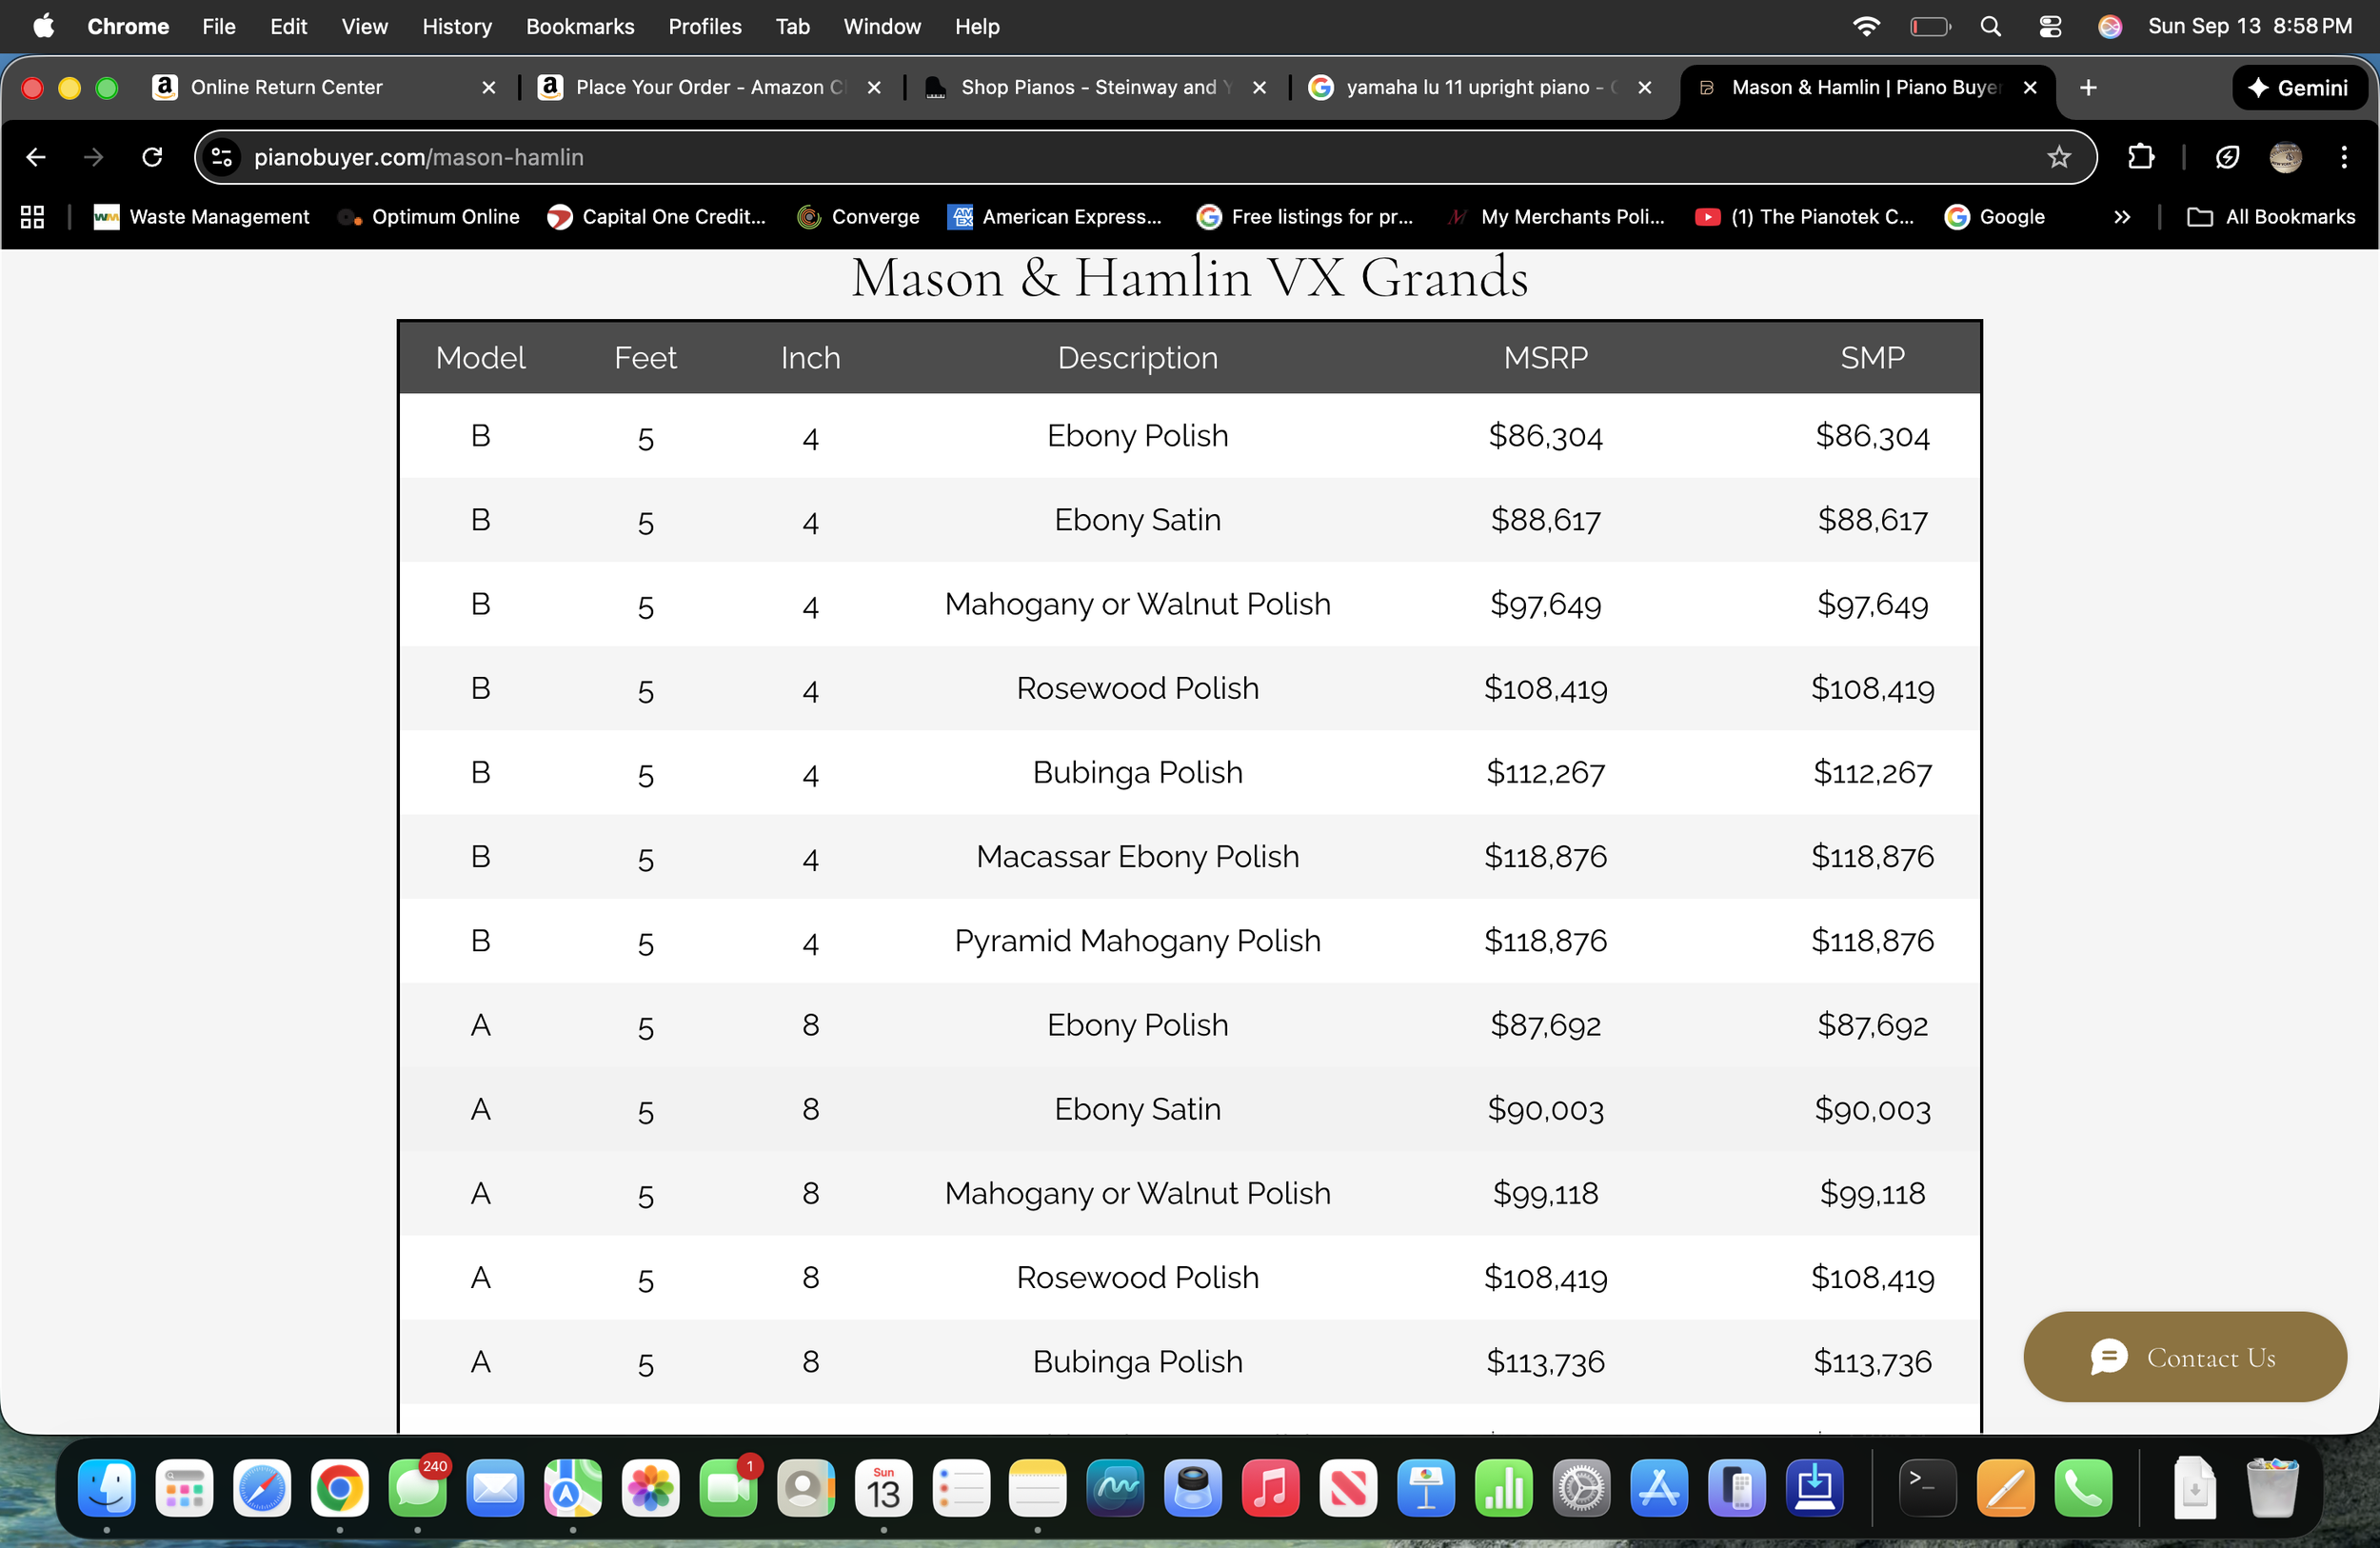Open Messages from the Dock

coord(418,1488)
